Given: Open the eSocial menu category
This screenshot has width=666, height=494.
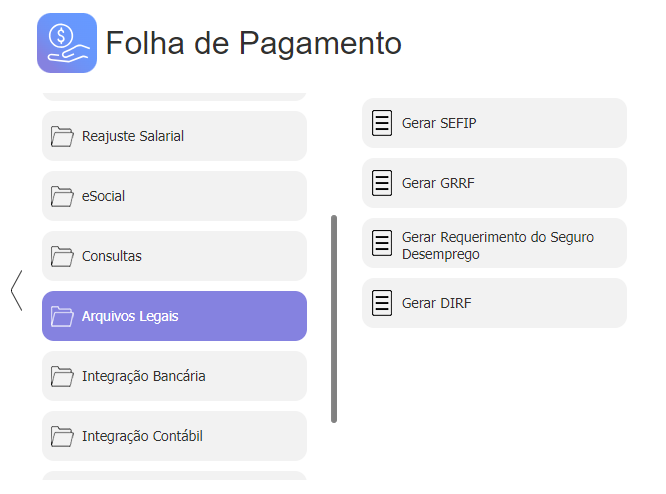Looking at the screenshot, I should click(174, 196).
